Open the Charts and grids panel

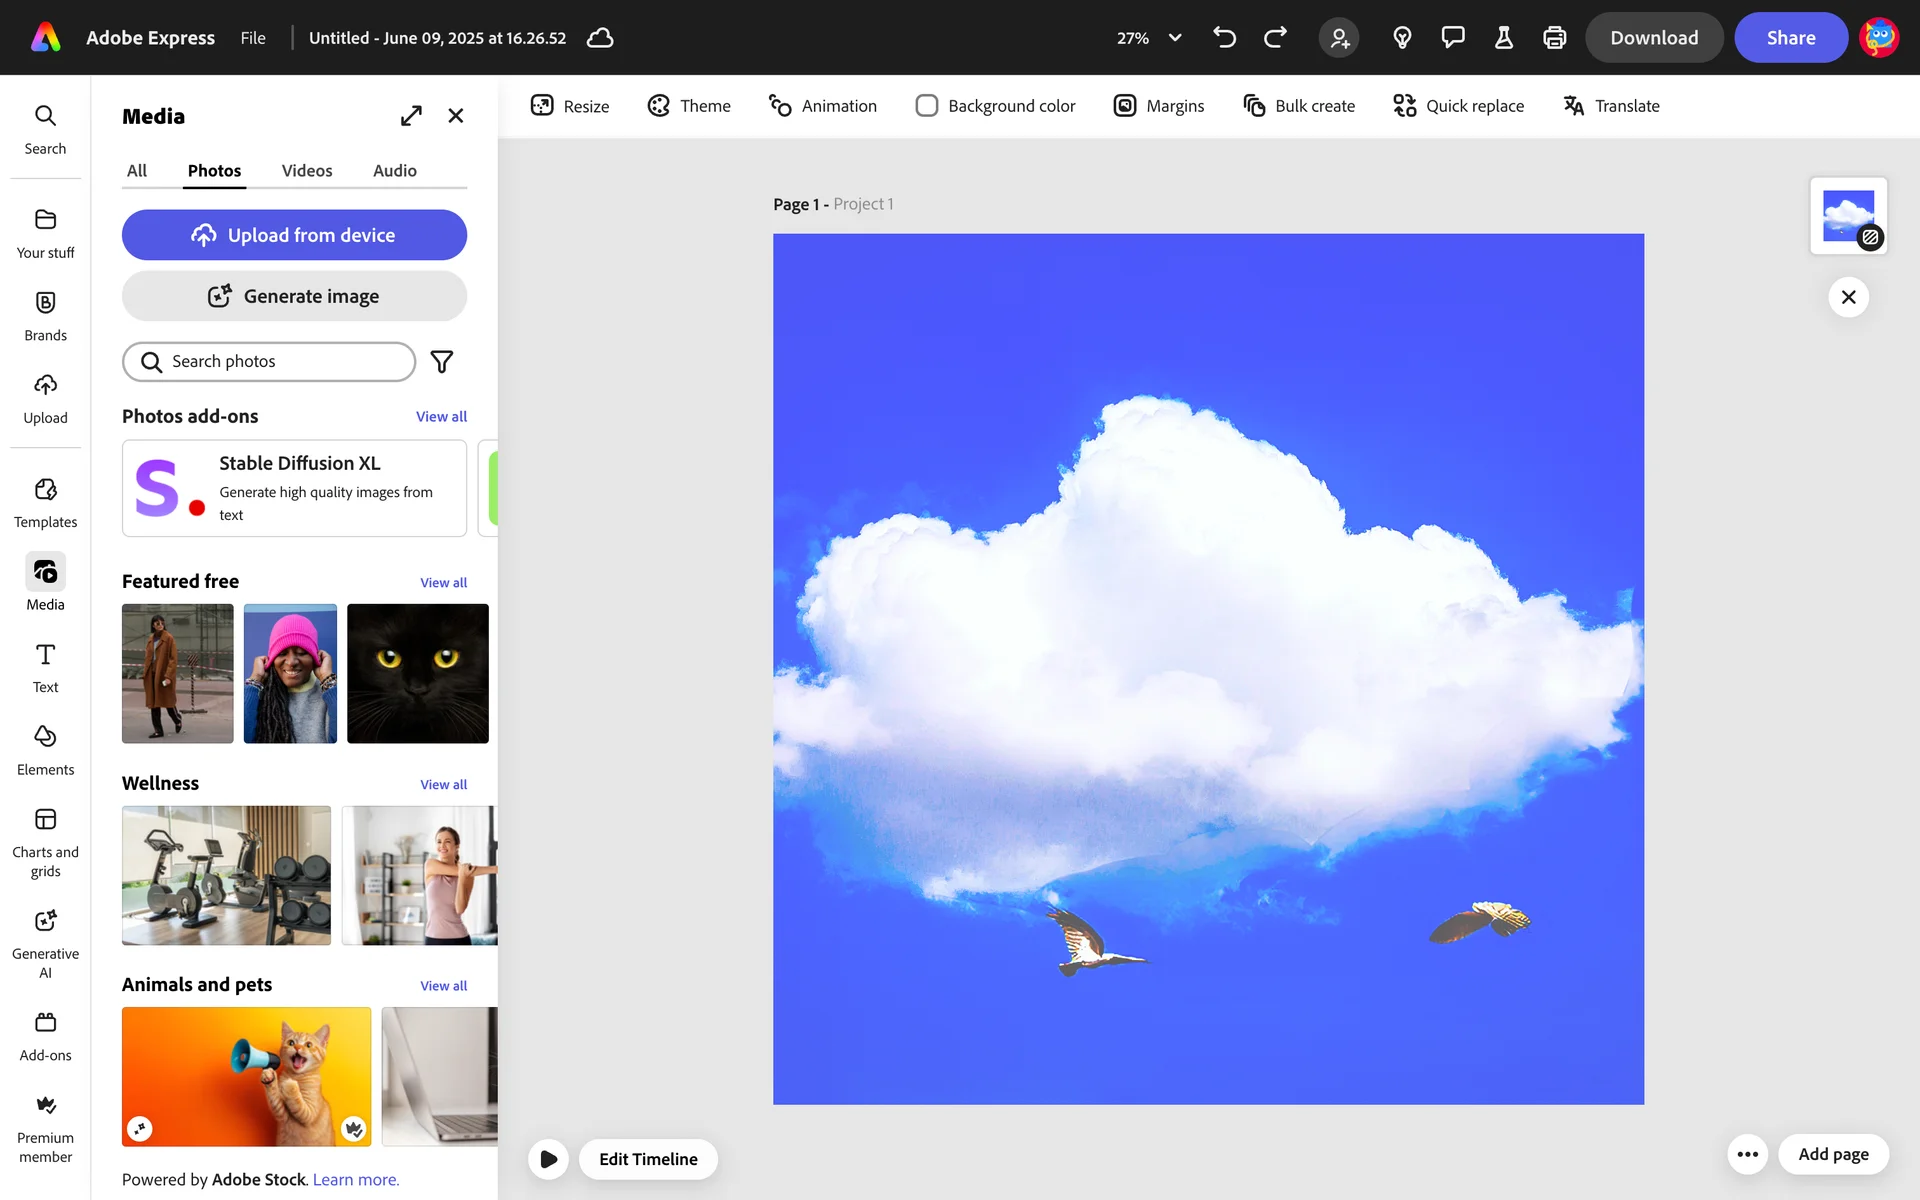pyautogui.click(x=45, y=842)
